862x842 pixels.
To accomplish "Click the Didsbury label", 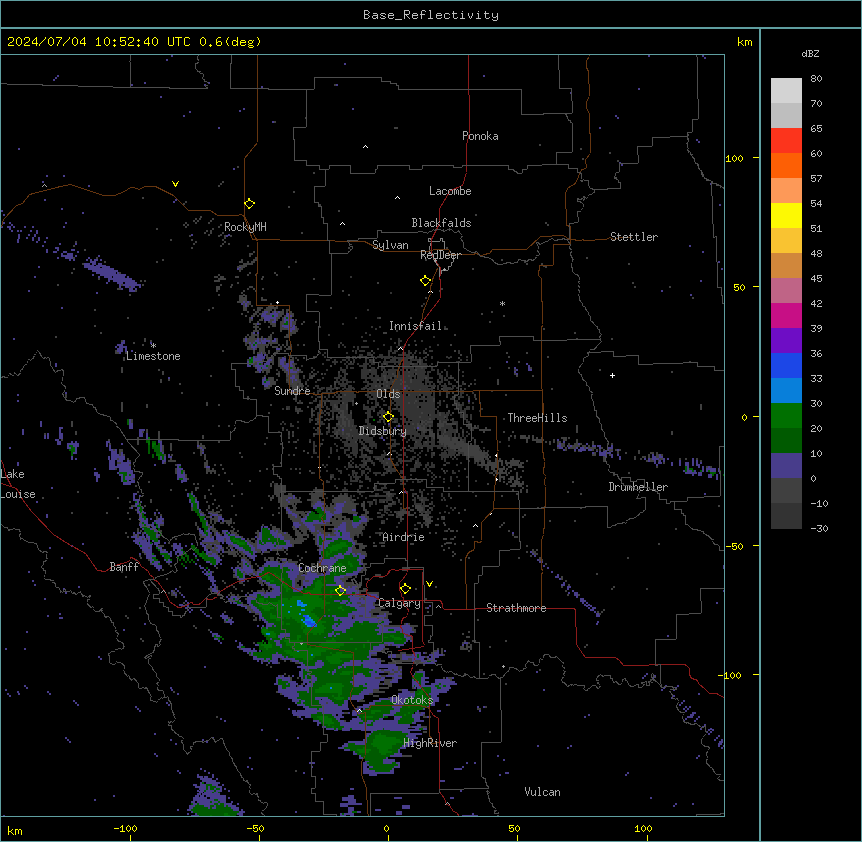I will (x=383, y=431).
